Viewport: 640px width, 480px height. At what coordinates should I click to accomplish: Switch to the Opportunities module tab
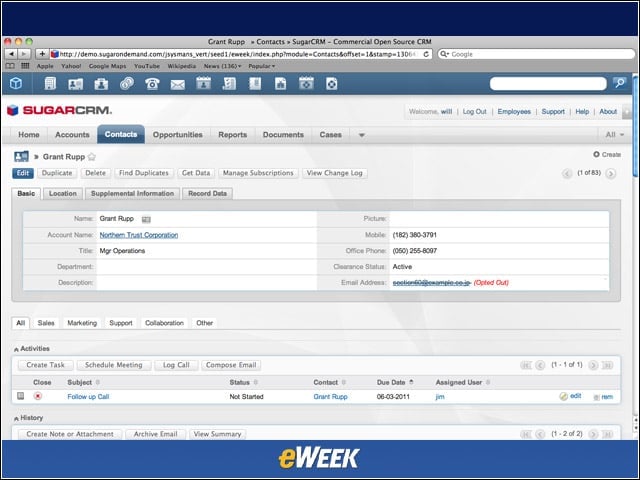click(178, 135)
